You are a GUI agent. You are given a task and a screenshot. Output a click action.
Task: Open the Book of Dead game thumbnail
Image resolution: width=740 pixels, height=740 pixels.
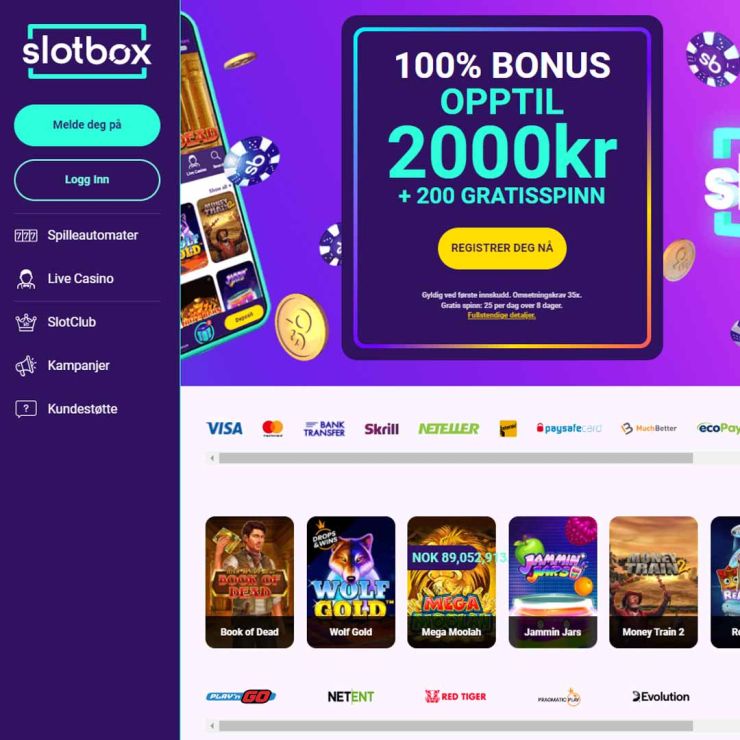point(250,582)
